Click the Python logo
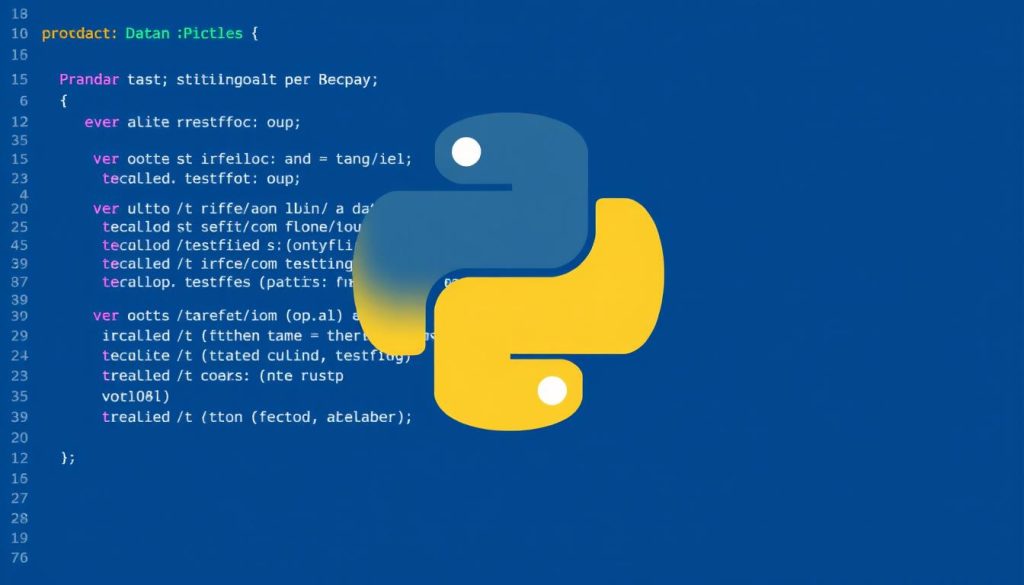The width and height of the screenshot is (1024, 585). tap(509, 271)
